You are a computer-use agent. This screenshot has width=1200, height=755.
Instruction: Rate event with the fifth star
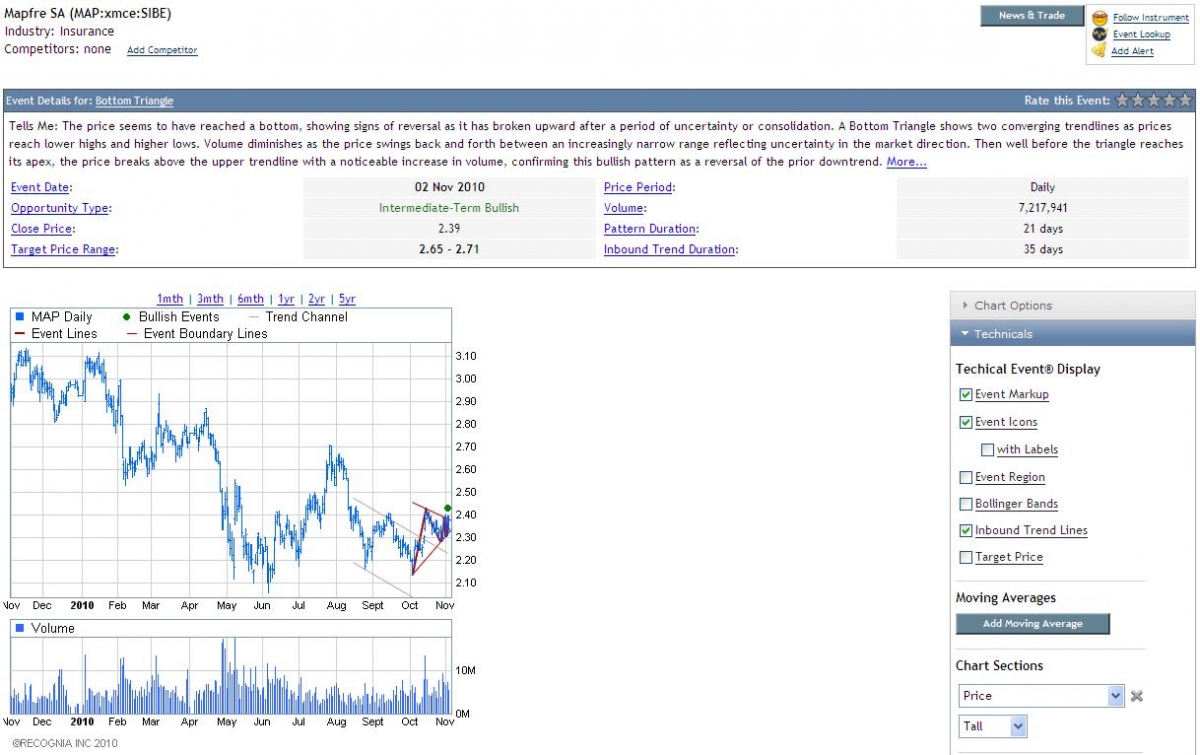[1185, 100]
